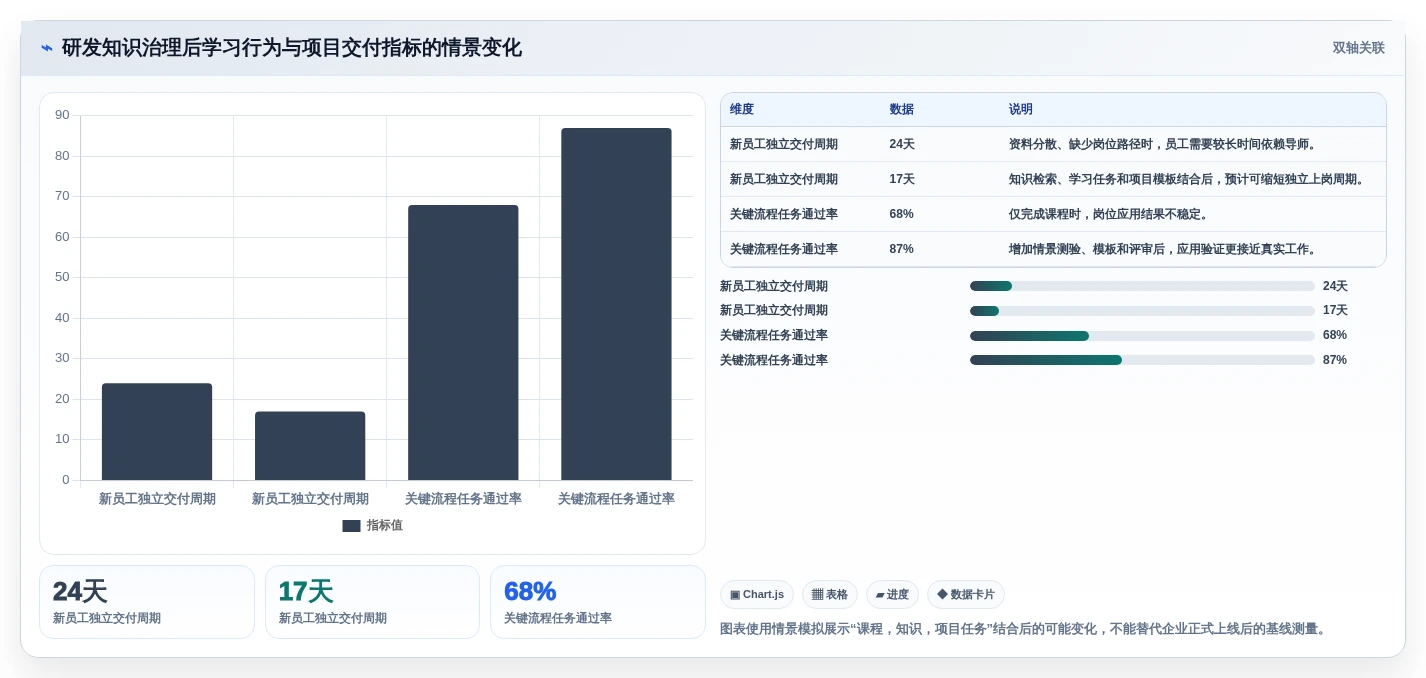Click the 进度 chip

click(892, 595)
